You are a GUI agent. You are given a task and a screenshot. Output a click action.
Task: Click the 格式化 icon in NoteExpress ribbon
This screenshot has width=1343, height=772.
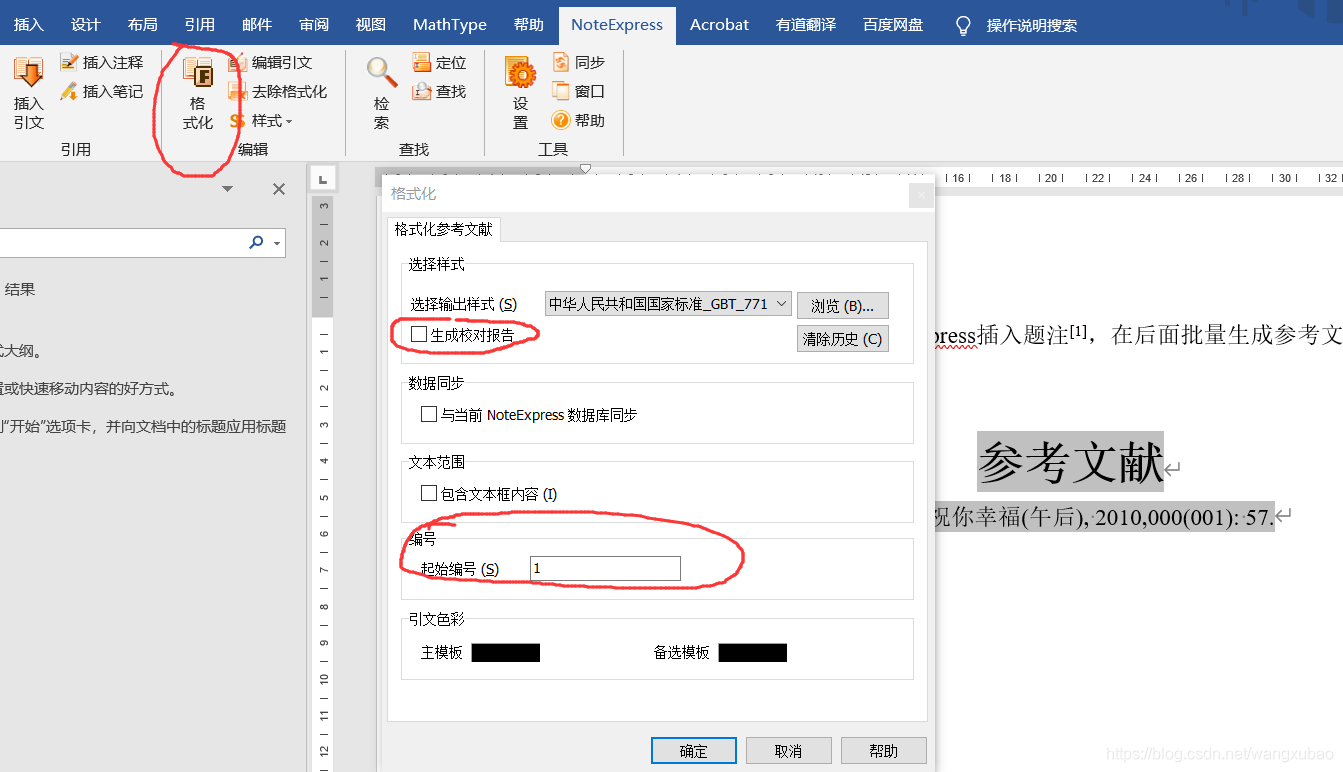[x=198, y=75]
